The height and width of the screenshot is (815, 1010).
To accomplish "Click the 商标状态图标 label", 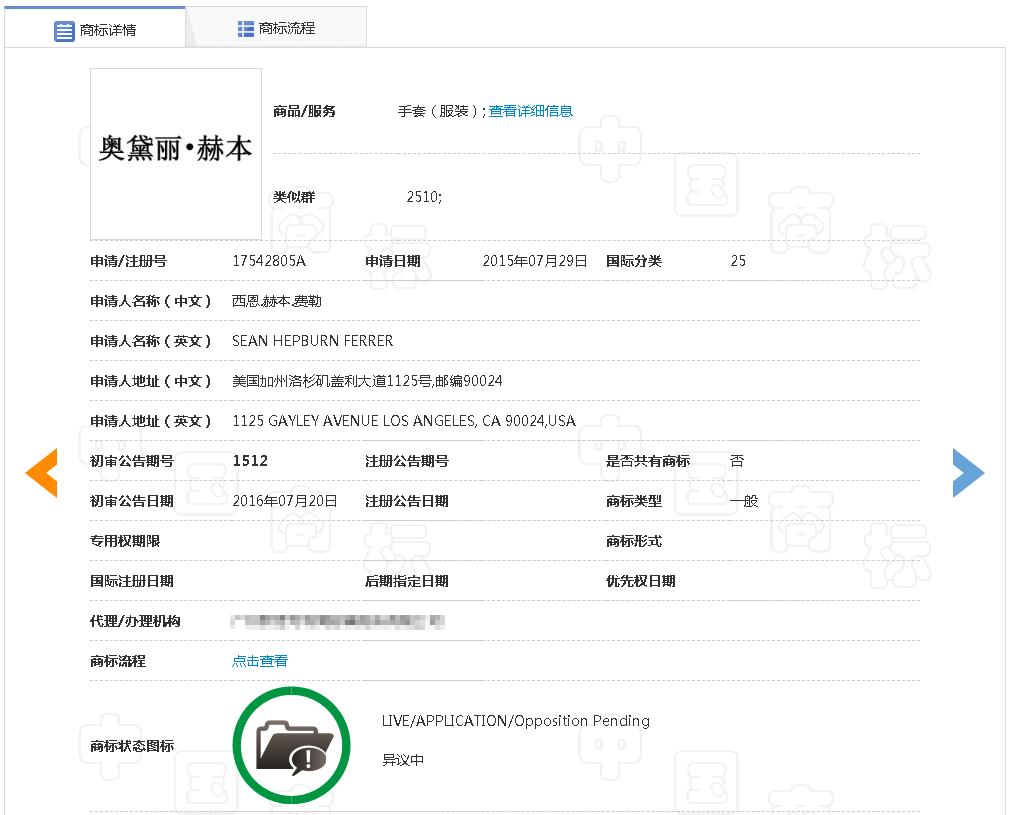I will (132, 745).
